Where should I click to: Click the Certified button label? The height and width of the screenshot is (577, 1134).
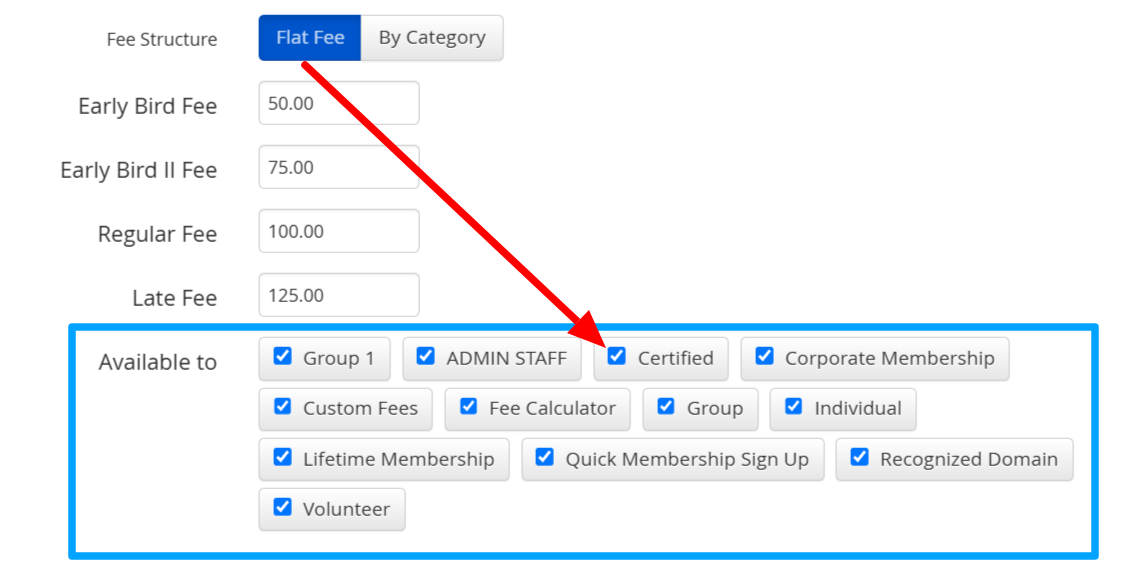[x=675, y=358]
